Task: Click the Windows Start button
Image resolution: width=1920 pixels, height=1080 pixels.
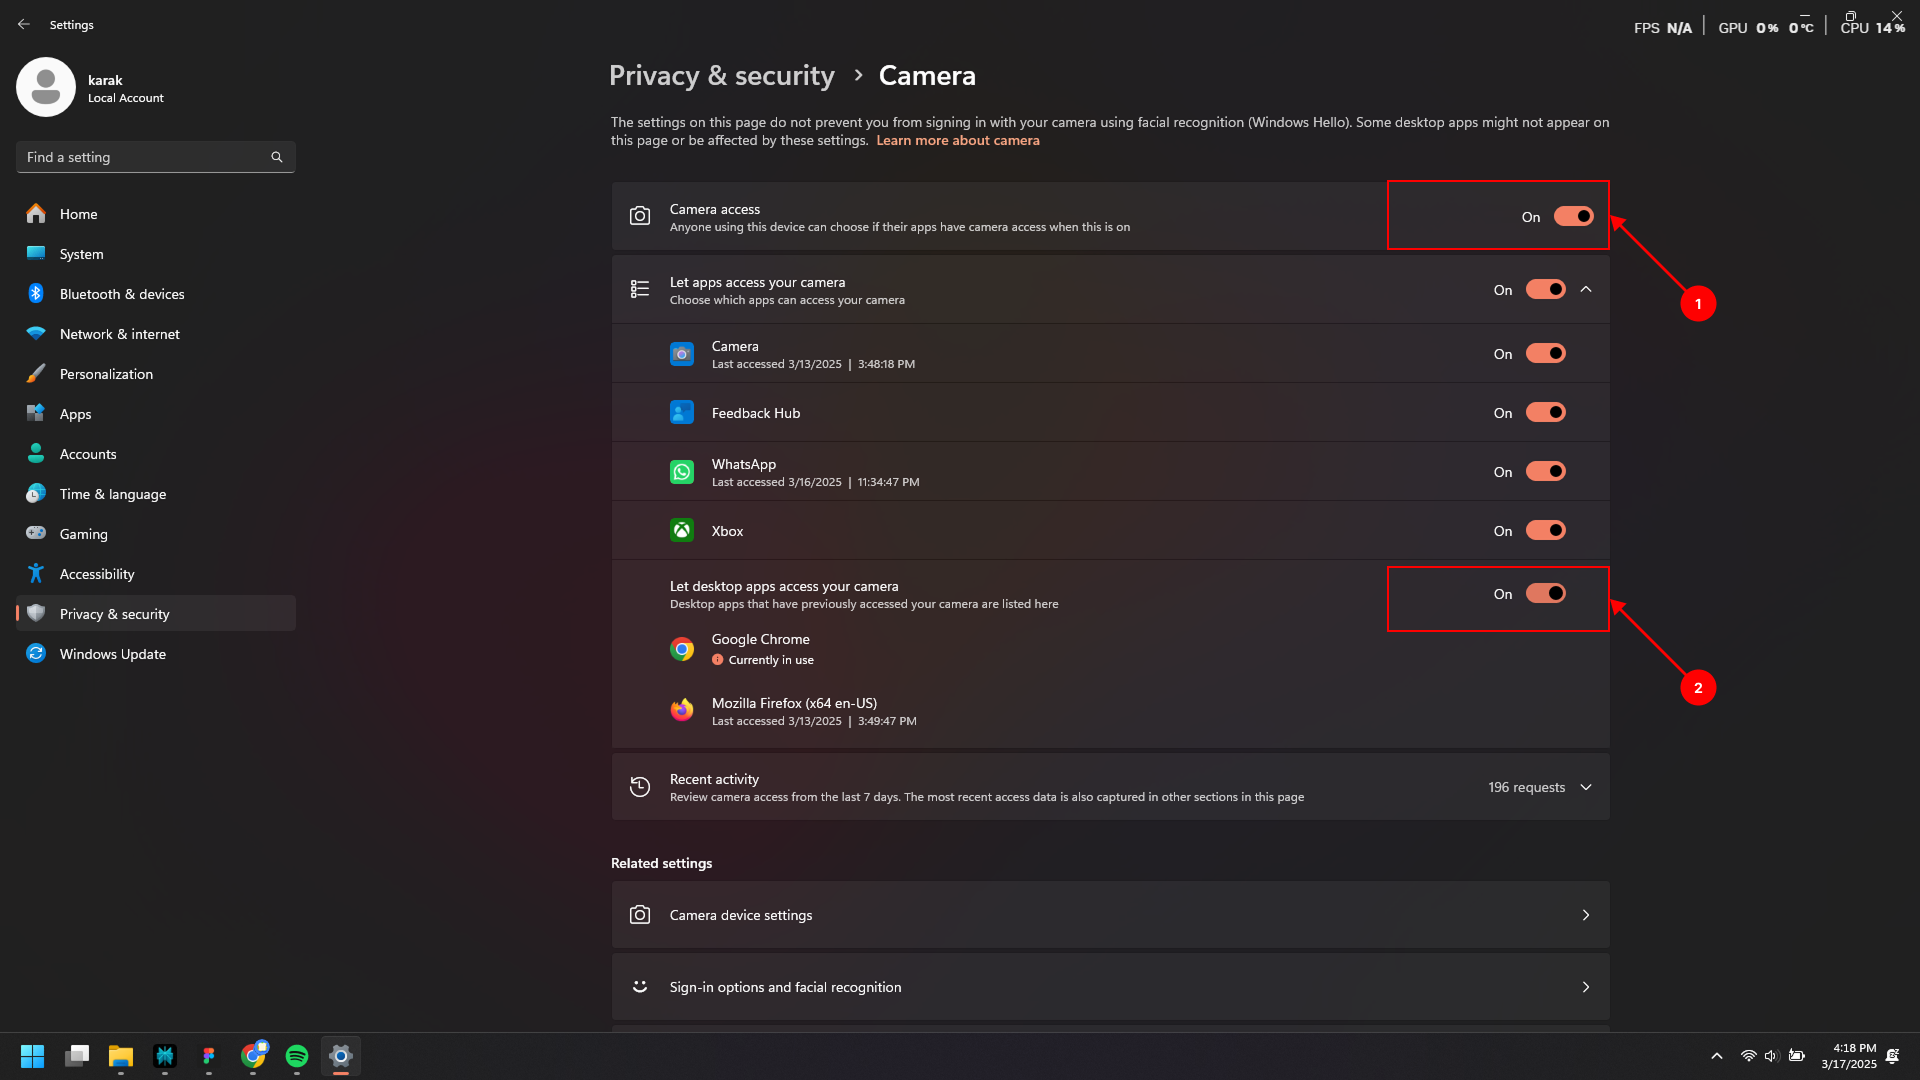Action: point(33,1056)
